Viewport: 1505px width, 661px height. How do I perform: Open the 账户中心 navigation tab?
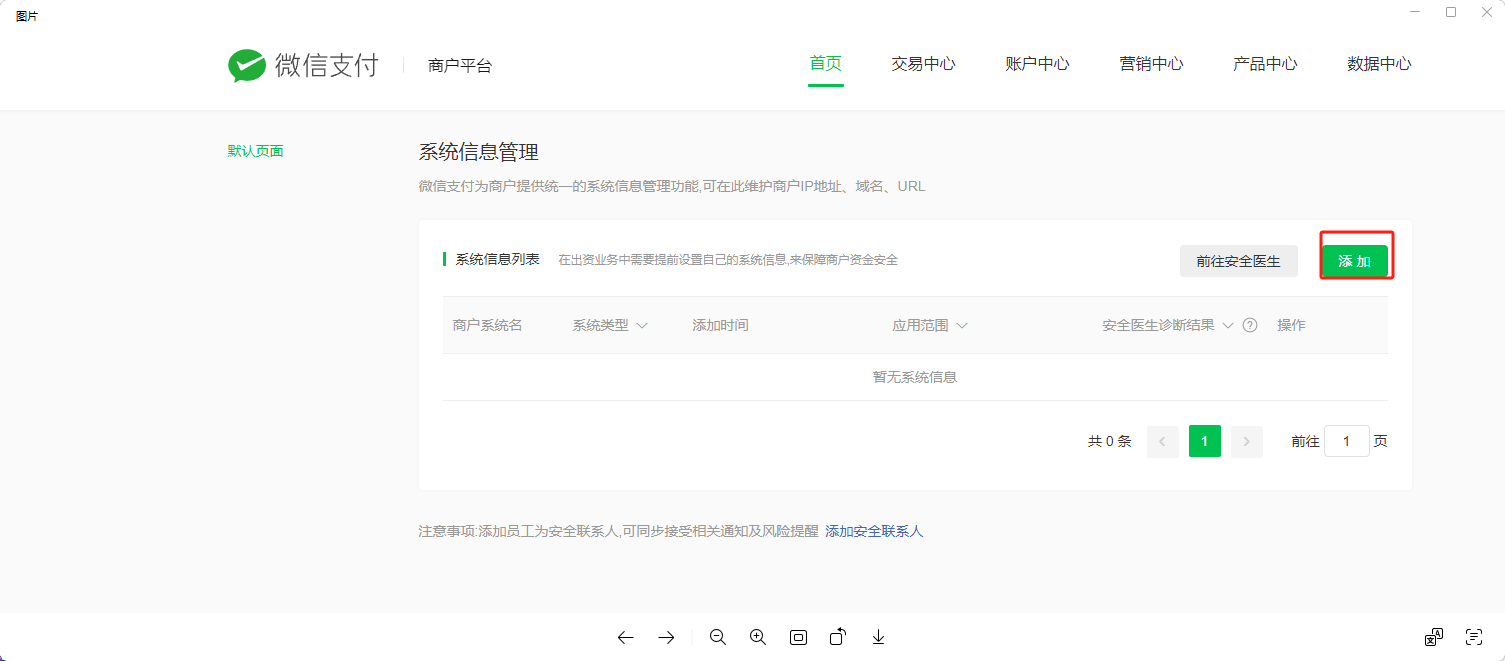point(1037,64)
